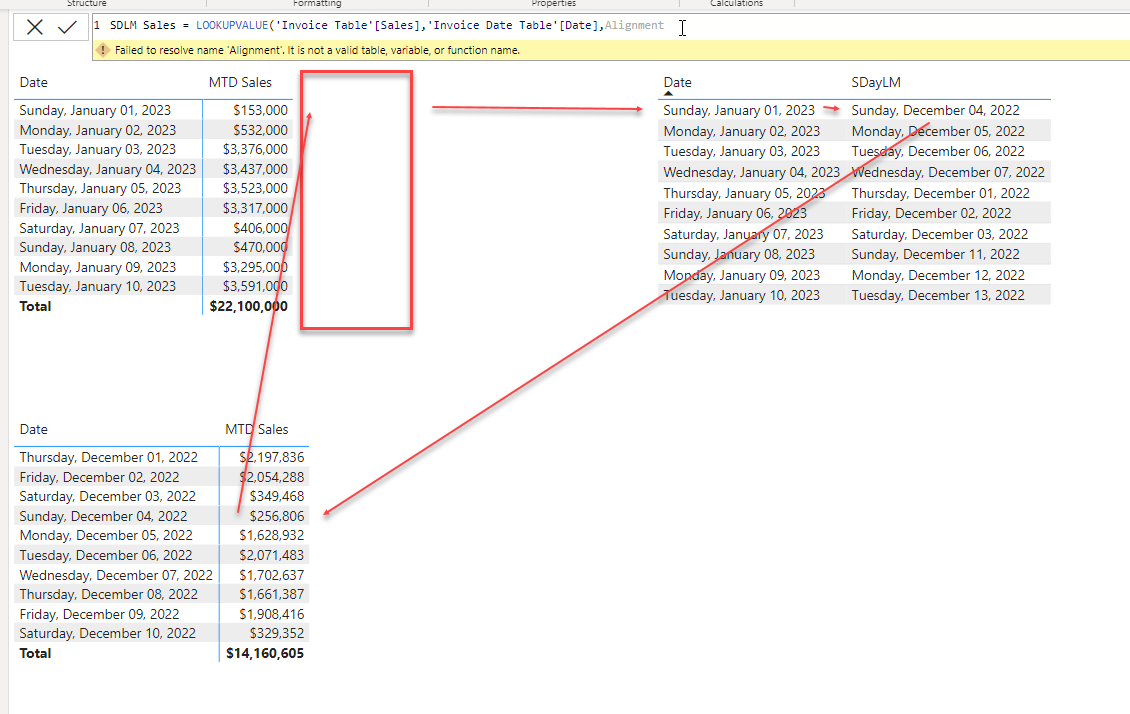Click the SDayLM column header
Screen dimensions: 1130x714
tap(876, 82)
